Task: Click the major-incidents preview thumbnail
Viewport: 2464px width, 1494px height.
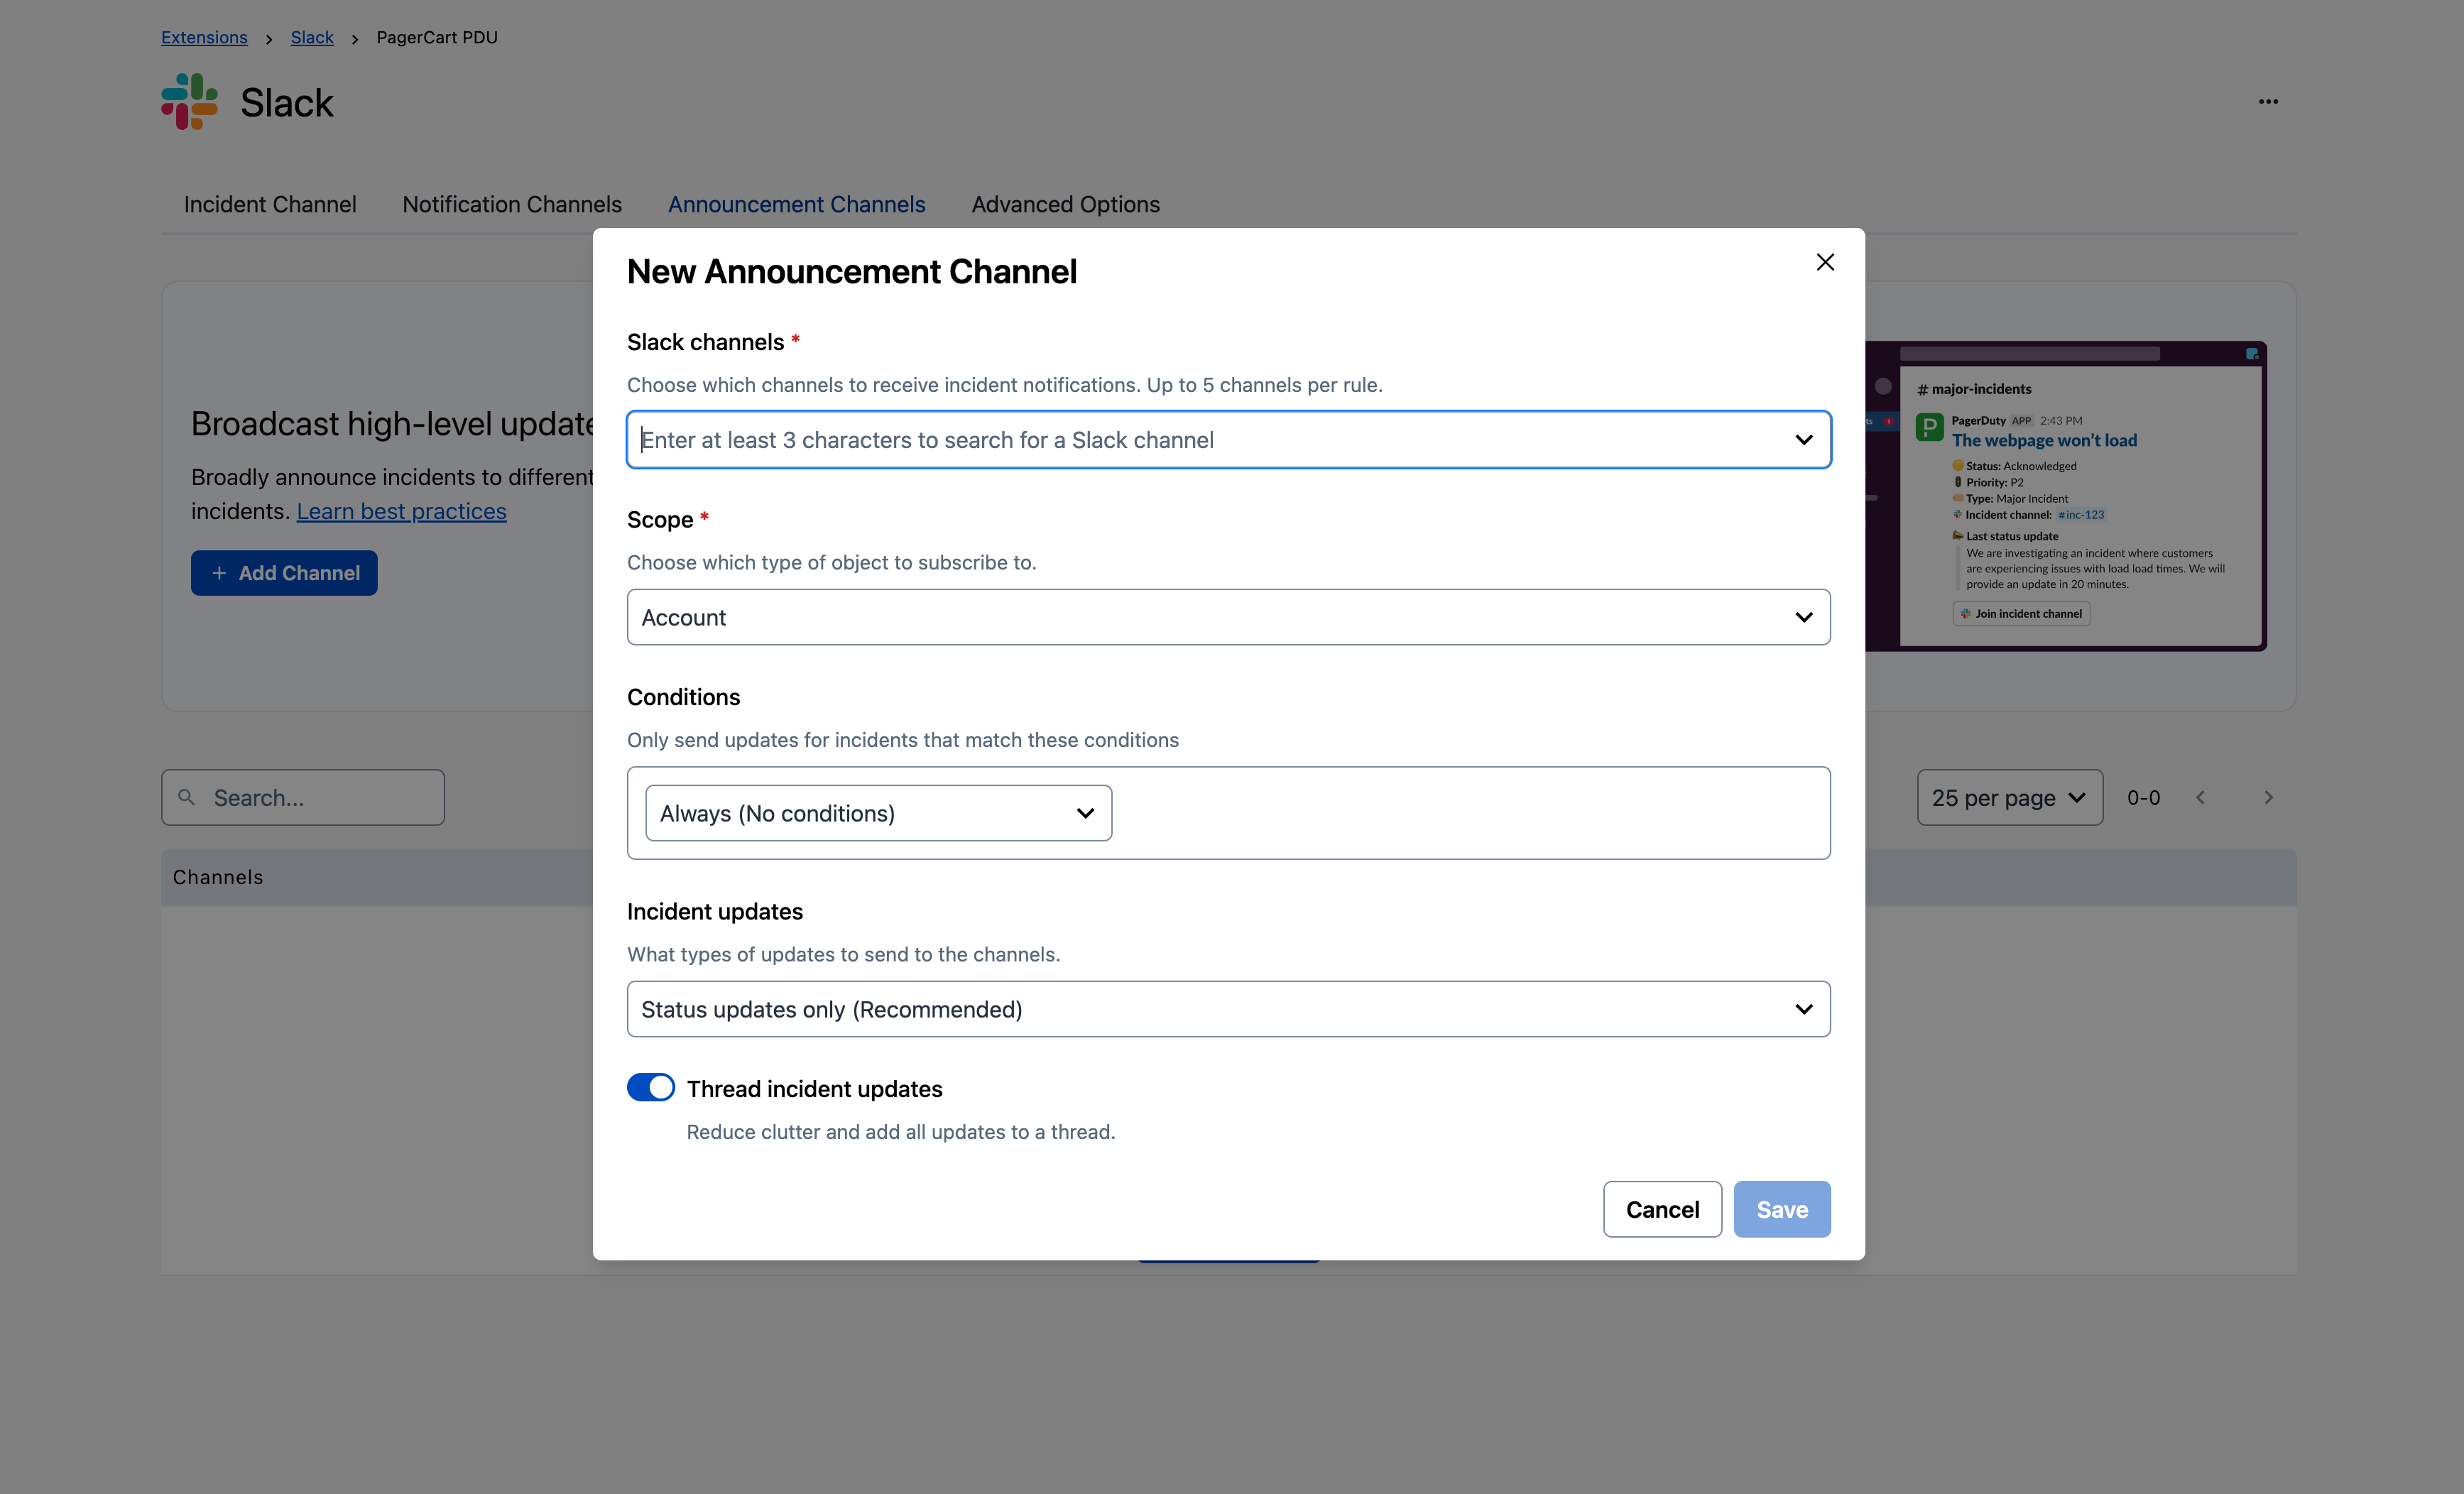Action: (x=2066, y=496)
